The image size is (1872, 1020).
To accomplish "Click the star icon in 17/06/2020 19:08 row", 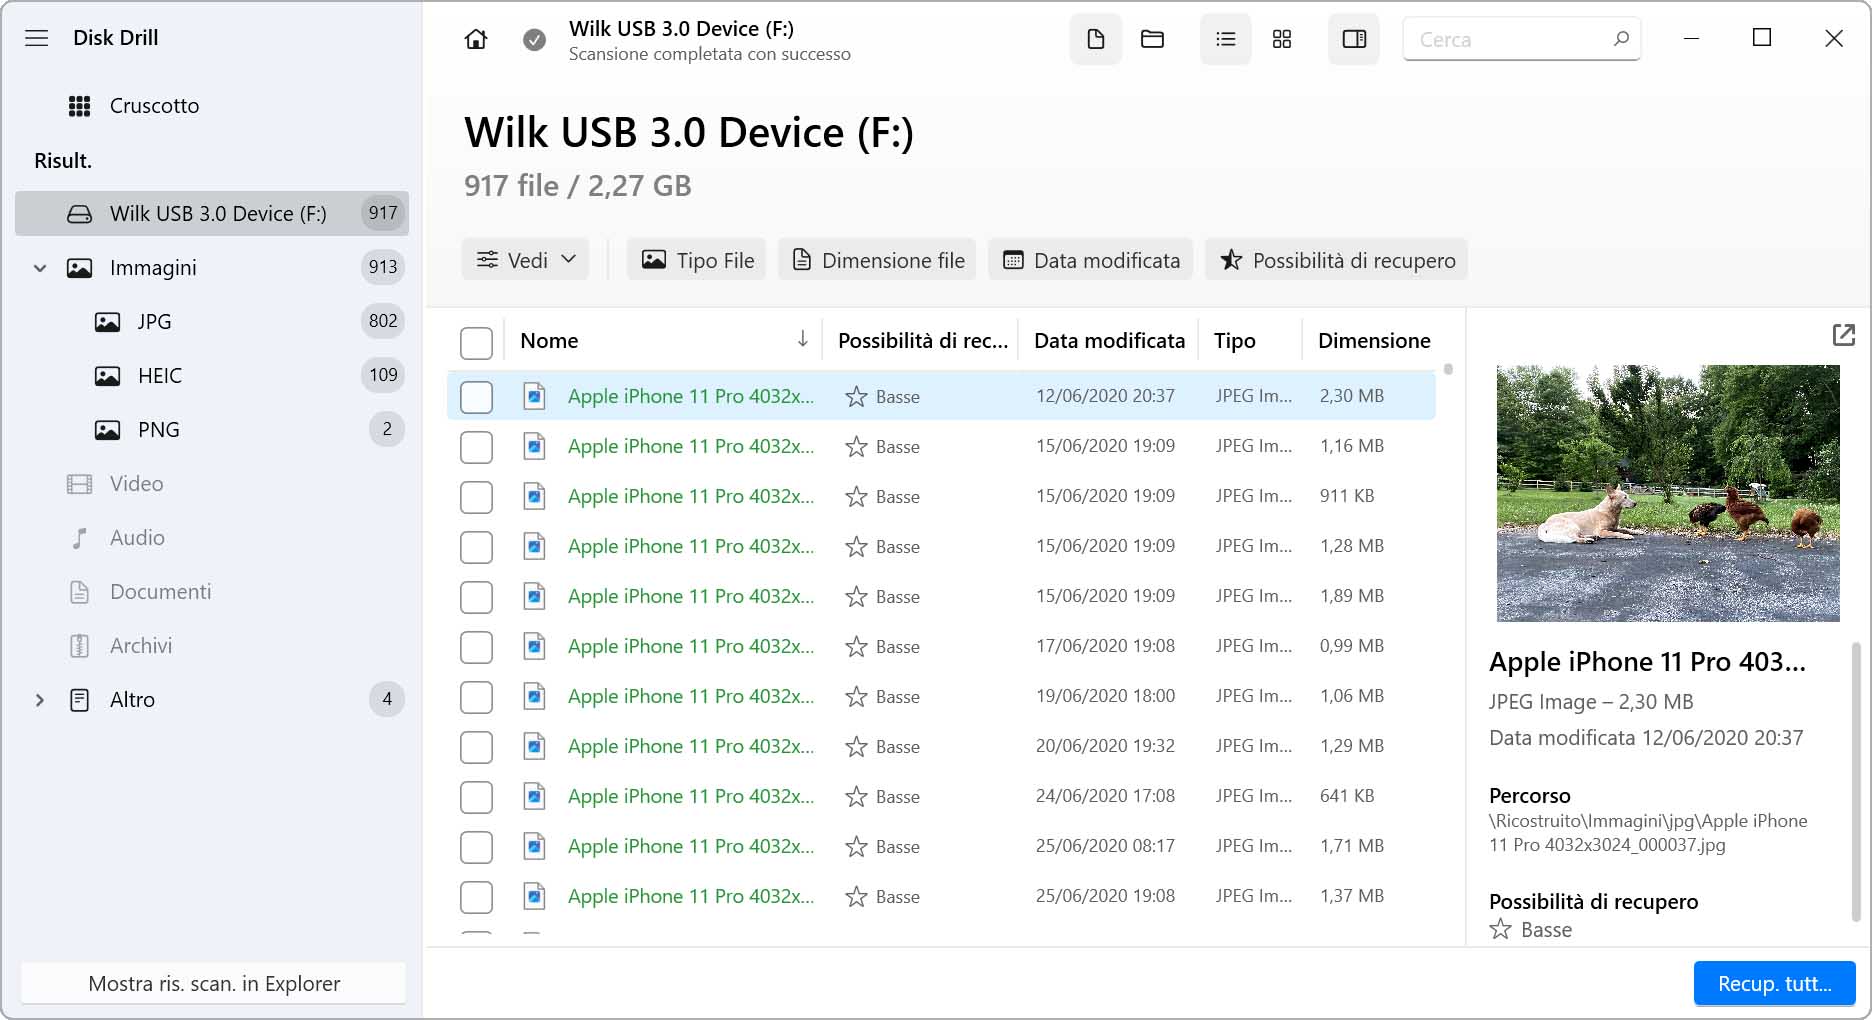I will pos(856,647).
